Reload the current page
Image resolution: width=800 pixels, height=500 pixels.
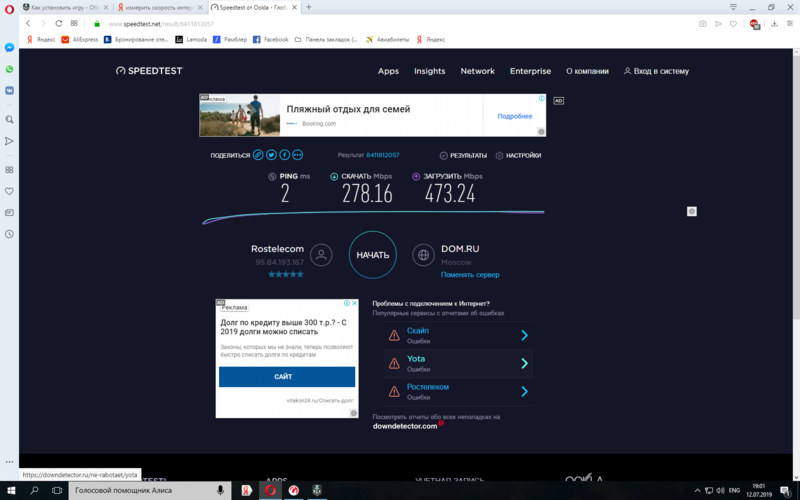[x=59, y=23]
